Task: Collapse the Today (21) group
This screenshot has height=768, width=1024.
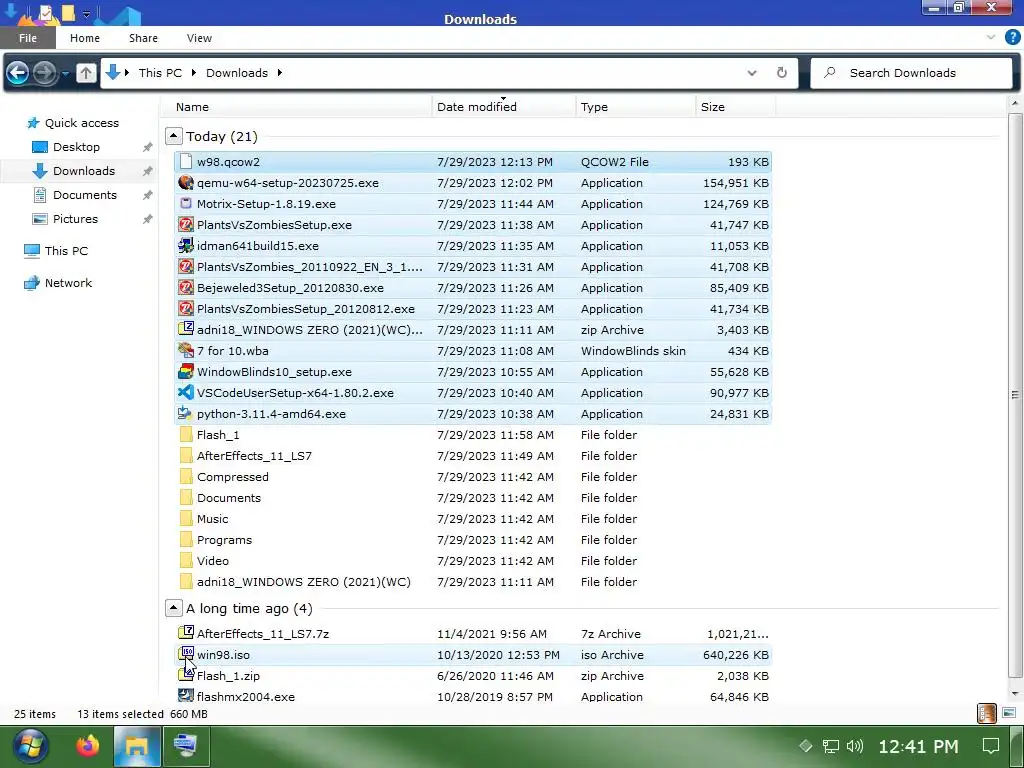Action: [x=173, y=136]
